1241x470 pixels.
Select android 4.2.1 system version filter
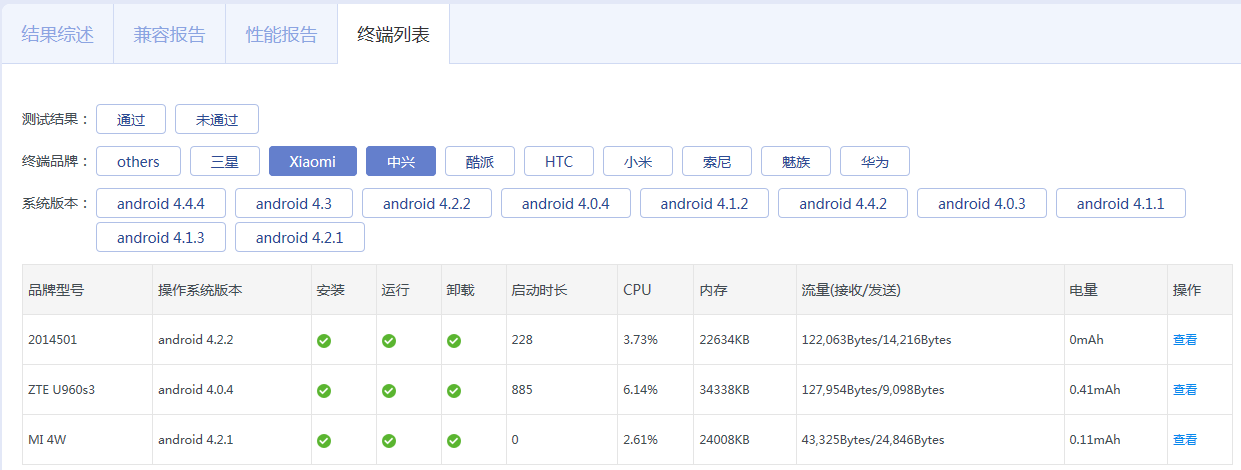click(x=300, y=237)
